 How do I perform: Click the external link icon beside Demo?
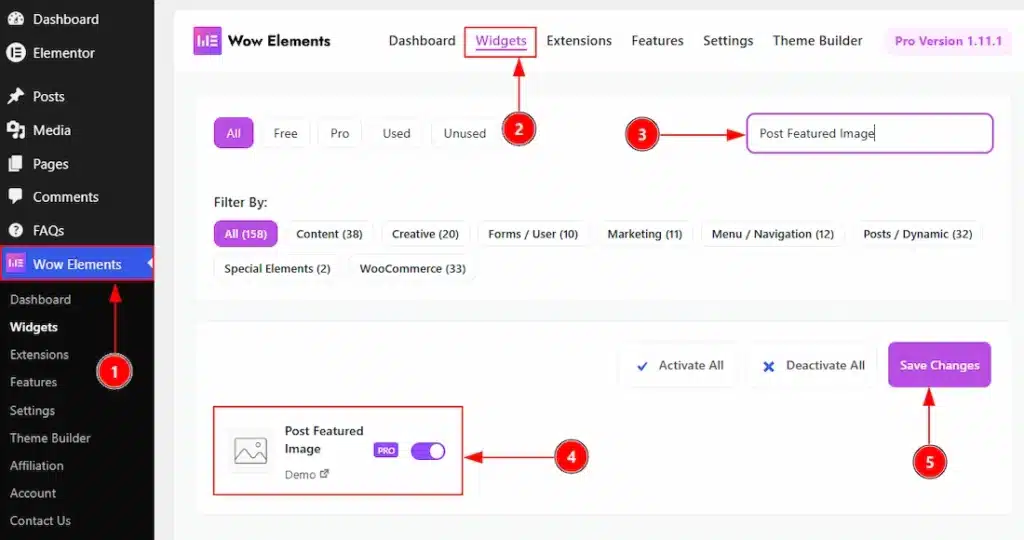pyautogui.click(x=325, y=473)
